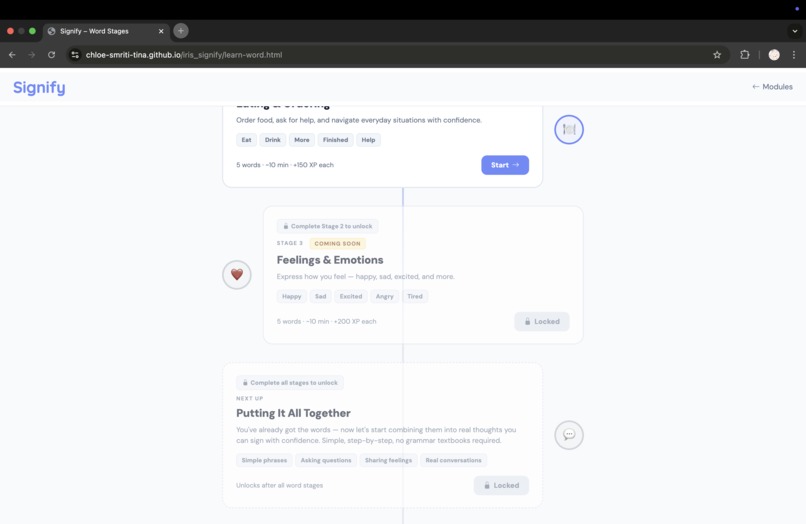Click the address bar URL
The image size is (806, 524).
coord(184,55)
